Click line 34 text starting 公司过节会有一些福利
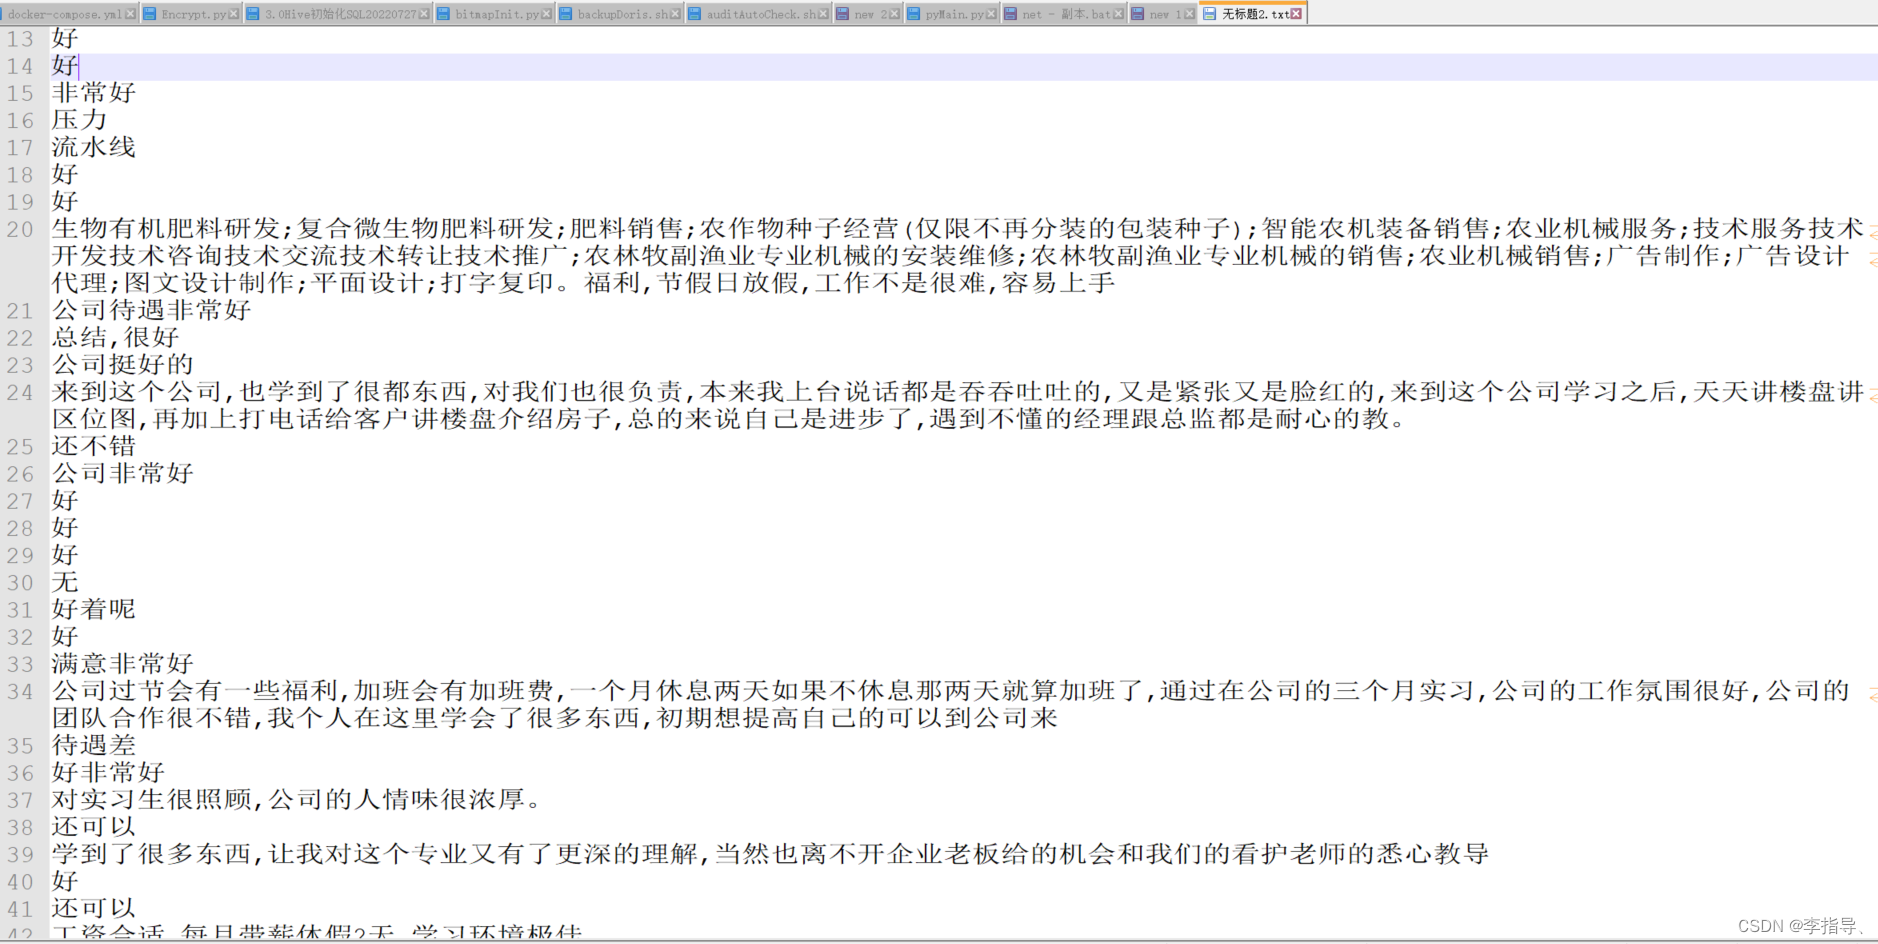Image resolution: width=1878 pixels, height=944 pixels. point(951,704)
